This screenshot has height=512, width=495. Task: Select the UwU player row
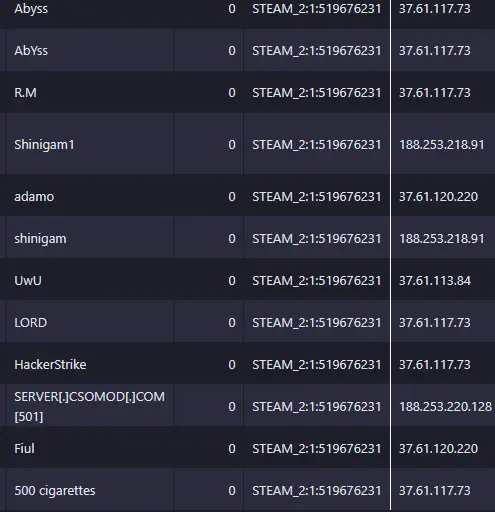tap(247, 280)
